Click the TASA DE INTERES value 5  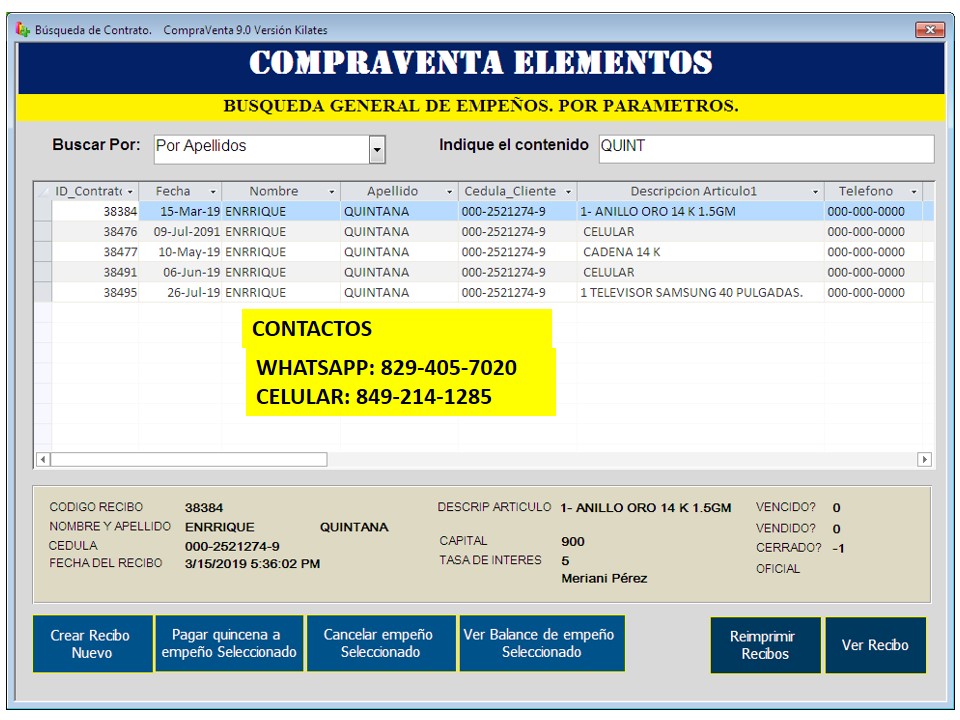[565, 560]
